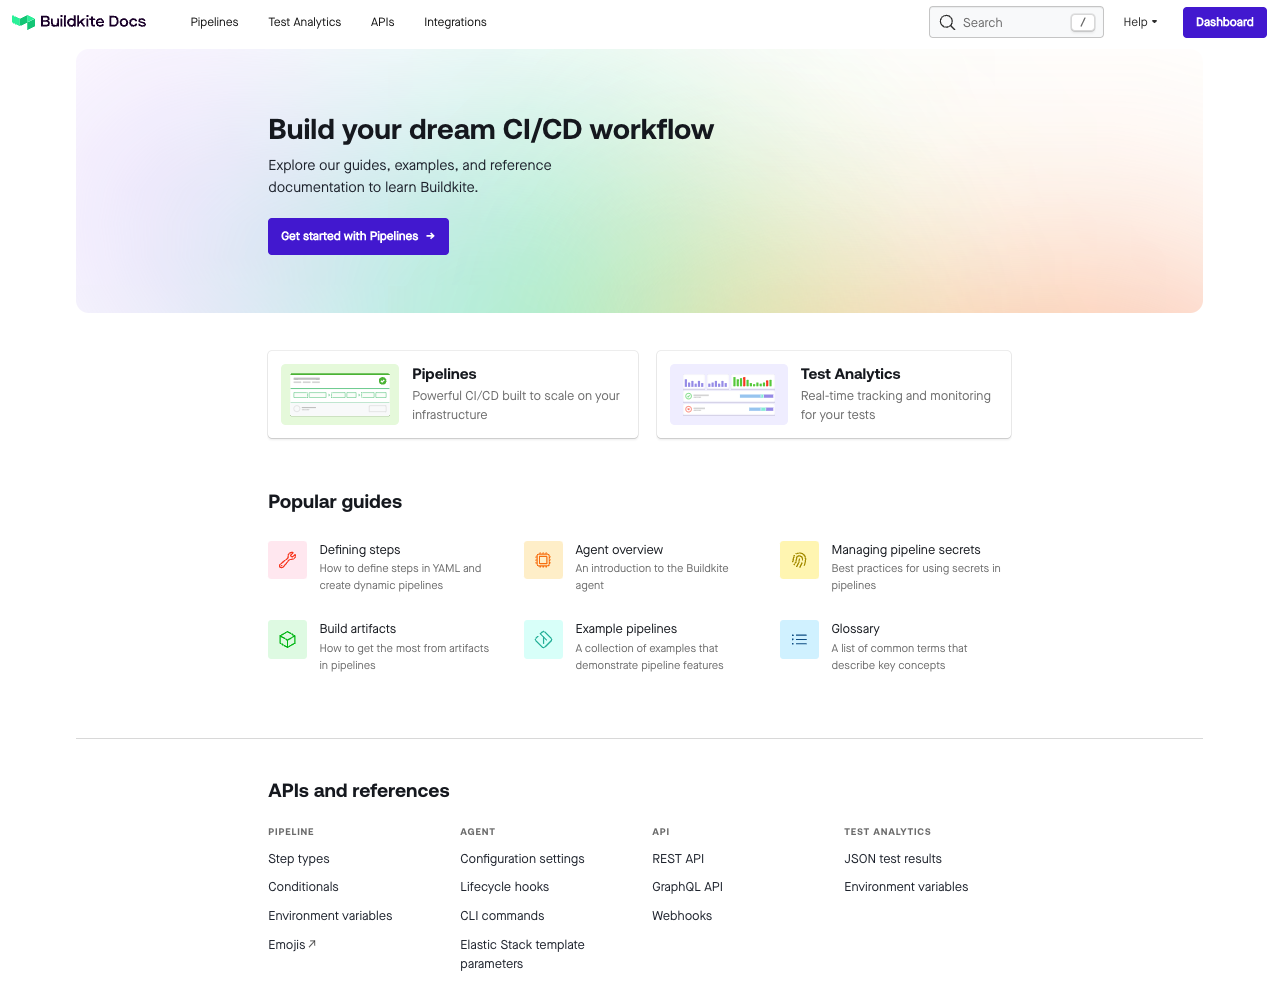
Task: Open the REST API link
Action: 678,859
